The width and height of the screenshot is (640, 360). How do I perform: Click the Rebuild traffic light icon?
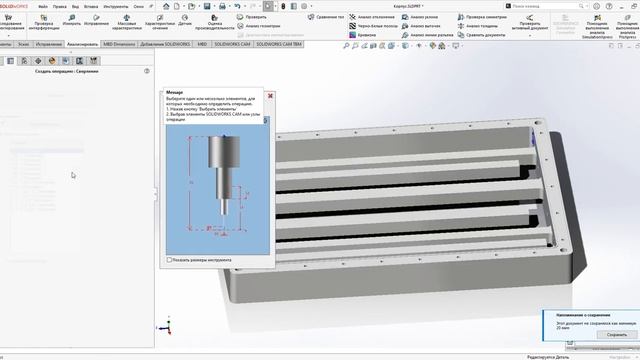pyautogui.click(x=283, y=6)
